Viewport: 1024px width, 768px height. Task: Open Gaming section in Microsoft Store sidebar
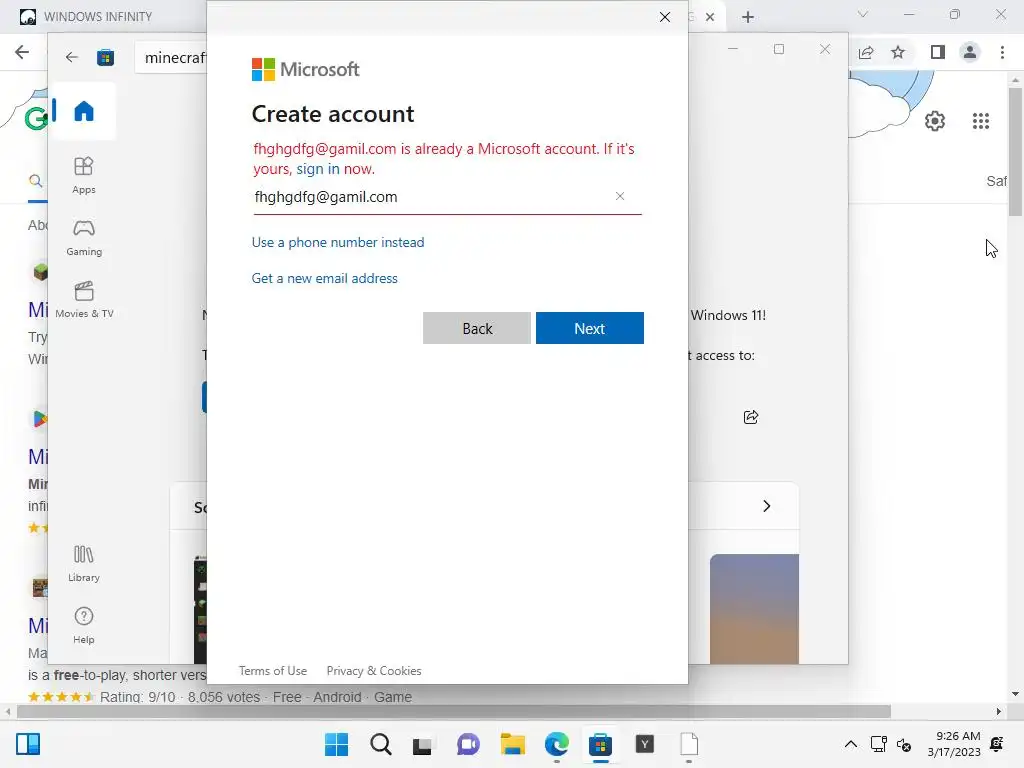pos(84,237)
